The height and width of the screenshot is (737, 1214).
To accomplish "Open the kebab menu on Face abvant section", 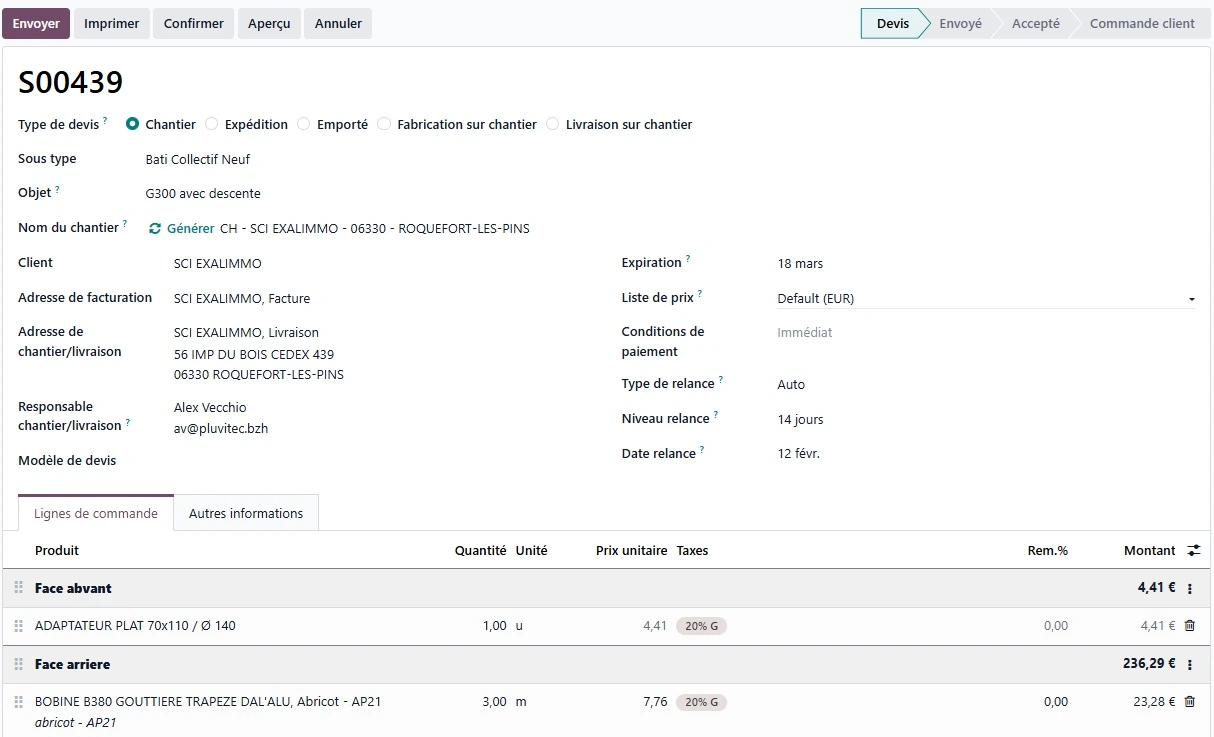I will [x=1189, y=588].
